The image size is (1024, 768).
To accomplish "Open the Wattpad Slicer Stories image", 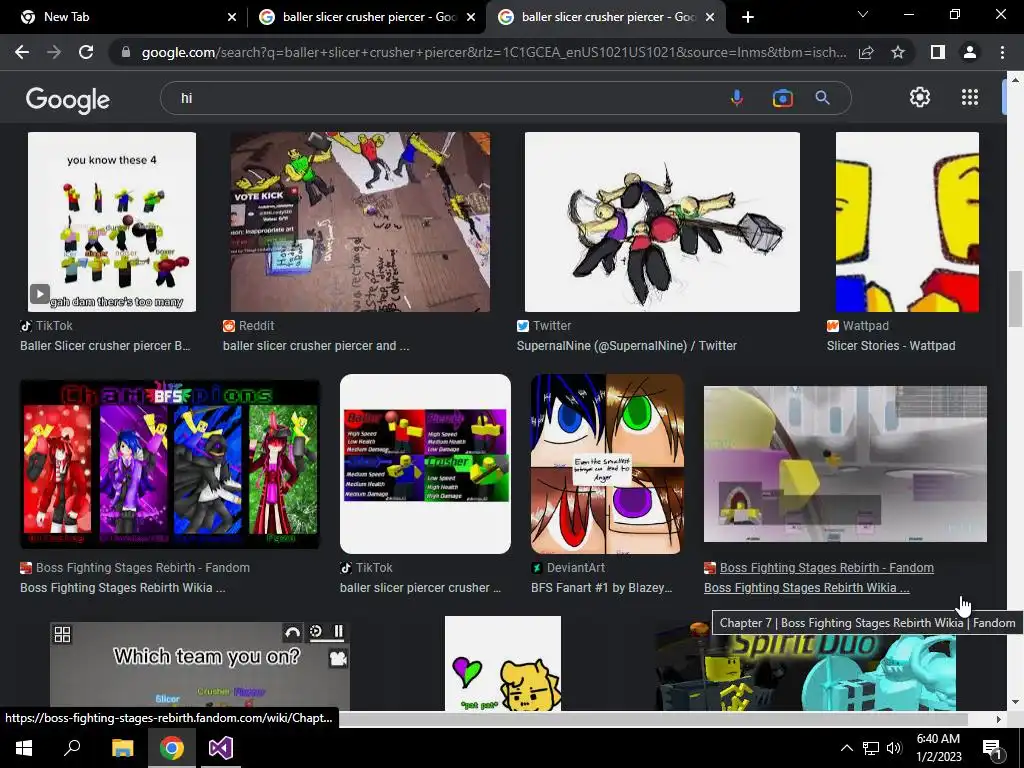I will click(x=907, y=222).
